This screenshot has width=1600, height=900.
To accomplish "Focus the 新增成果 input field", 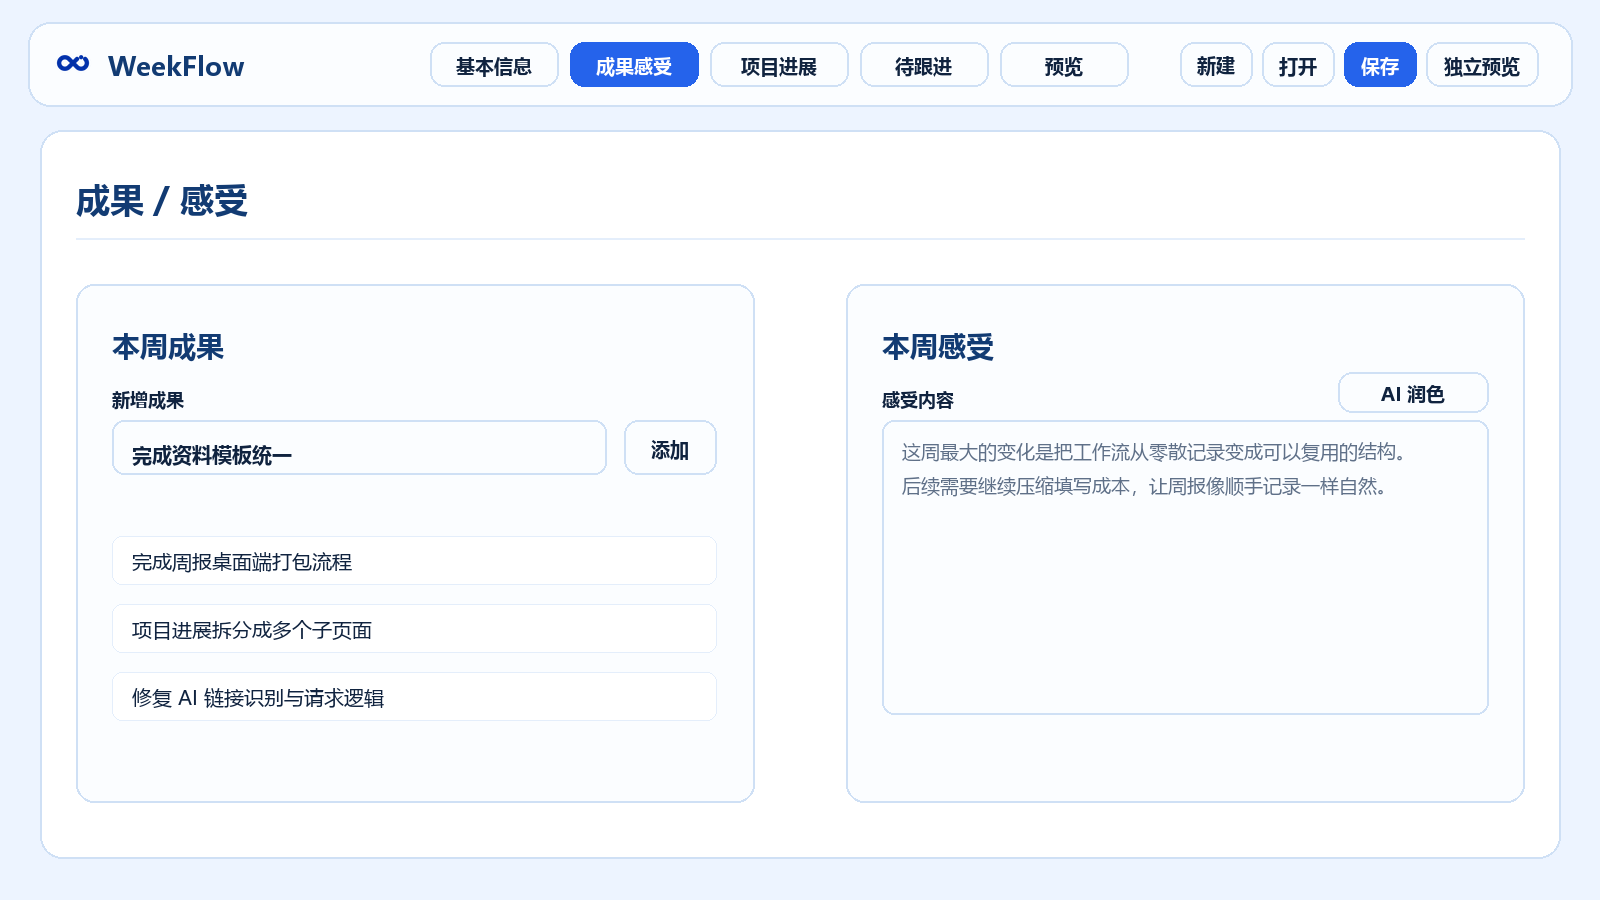I will [x=359, y=448].
